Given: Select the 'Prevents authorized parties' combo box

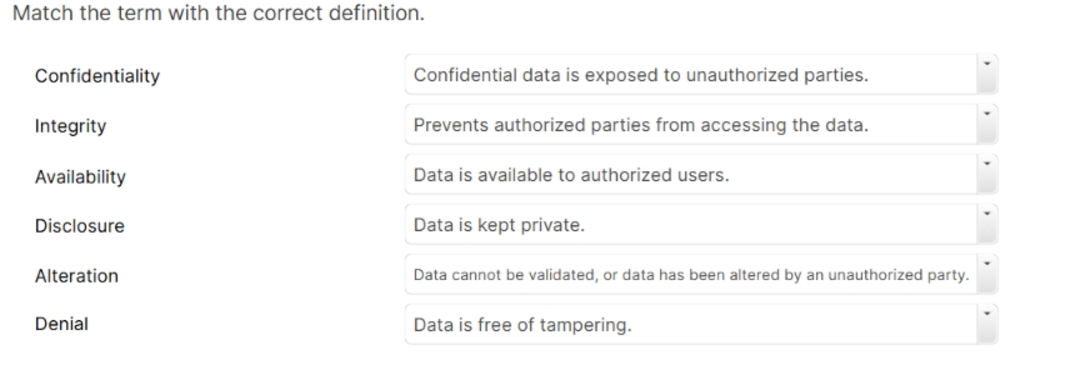Looking at the screenshot, I should click(x=701, y=124).
